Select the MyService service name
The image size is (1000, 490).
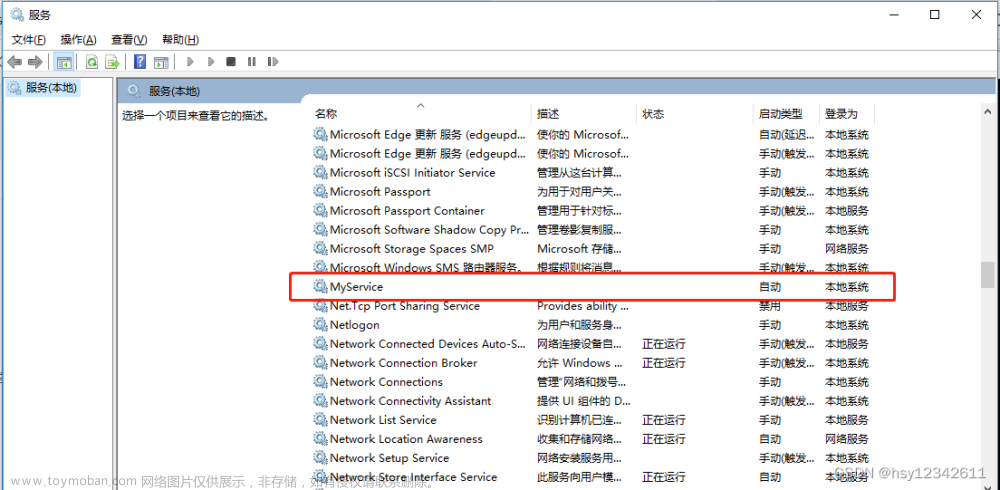click(357, 288)
